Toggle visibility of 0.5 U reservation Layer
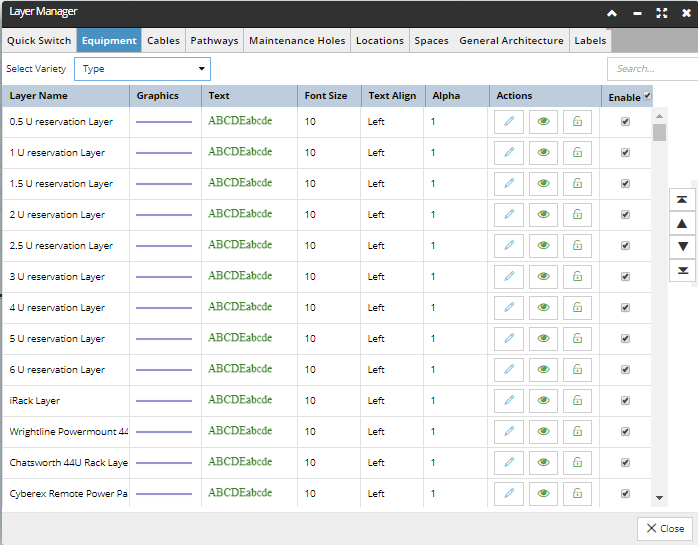 [x=543, y=122]
